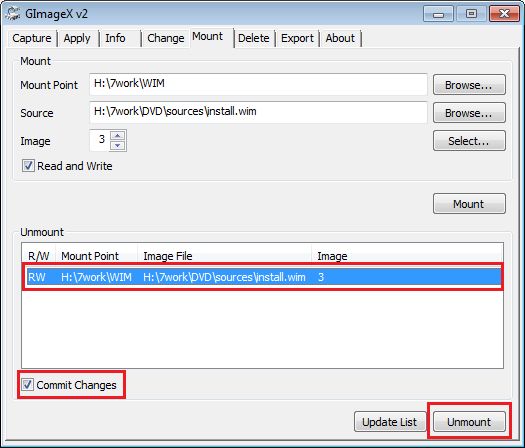Click the Mount Point path field
The image size is (525, 448).
258,84
